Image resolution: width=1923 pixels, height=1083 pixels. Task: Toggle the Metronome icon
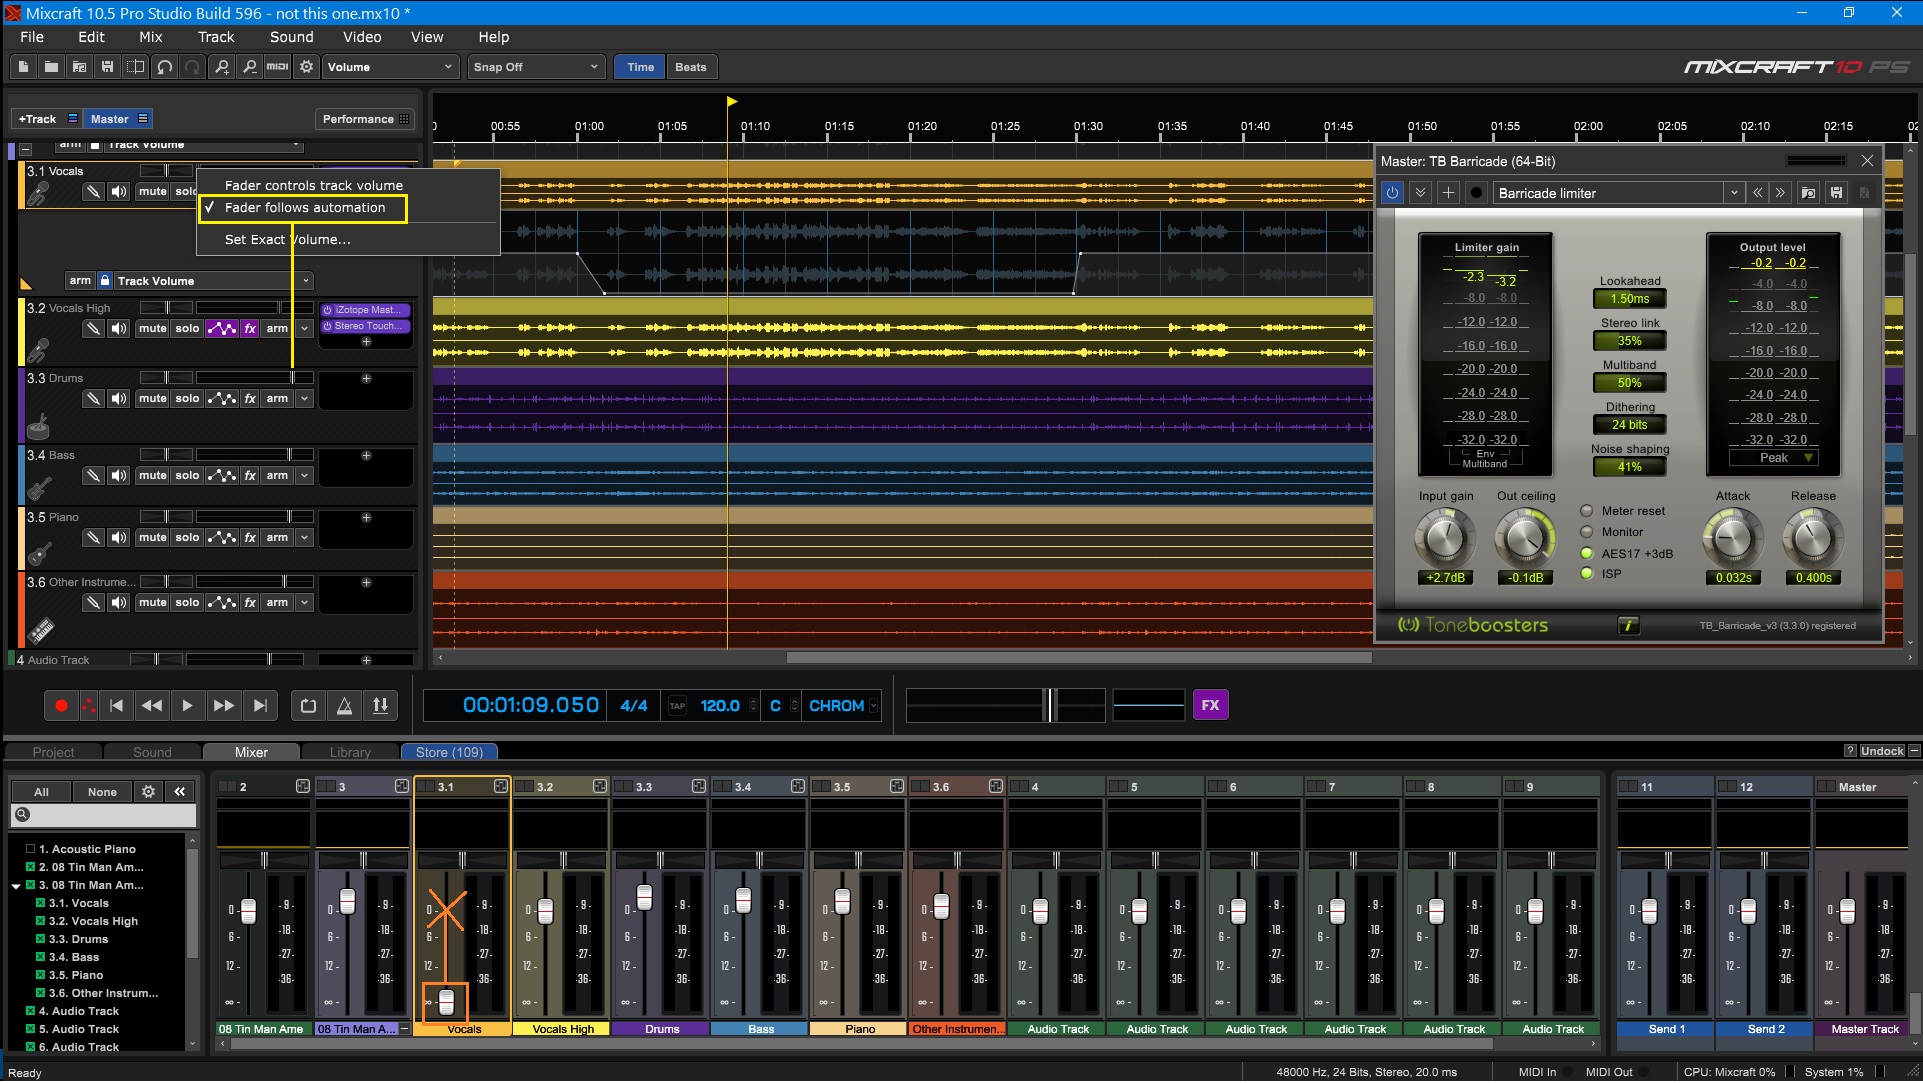coord(344,705)
